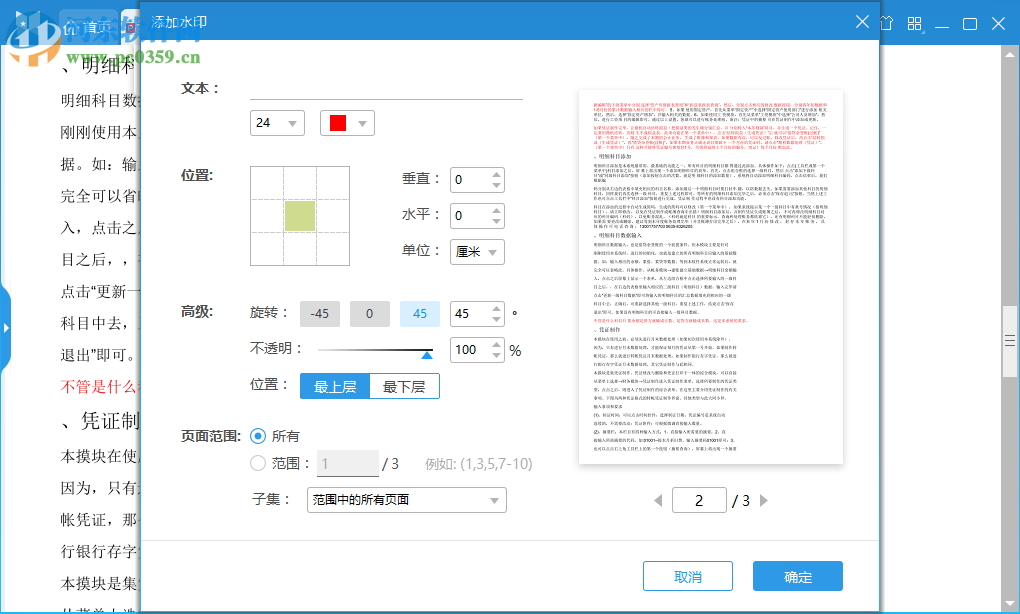Open the tab layout grid icon in title bar

click(915, 22)
